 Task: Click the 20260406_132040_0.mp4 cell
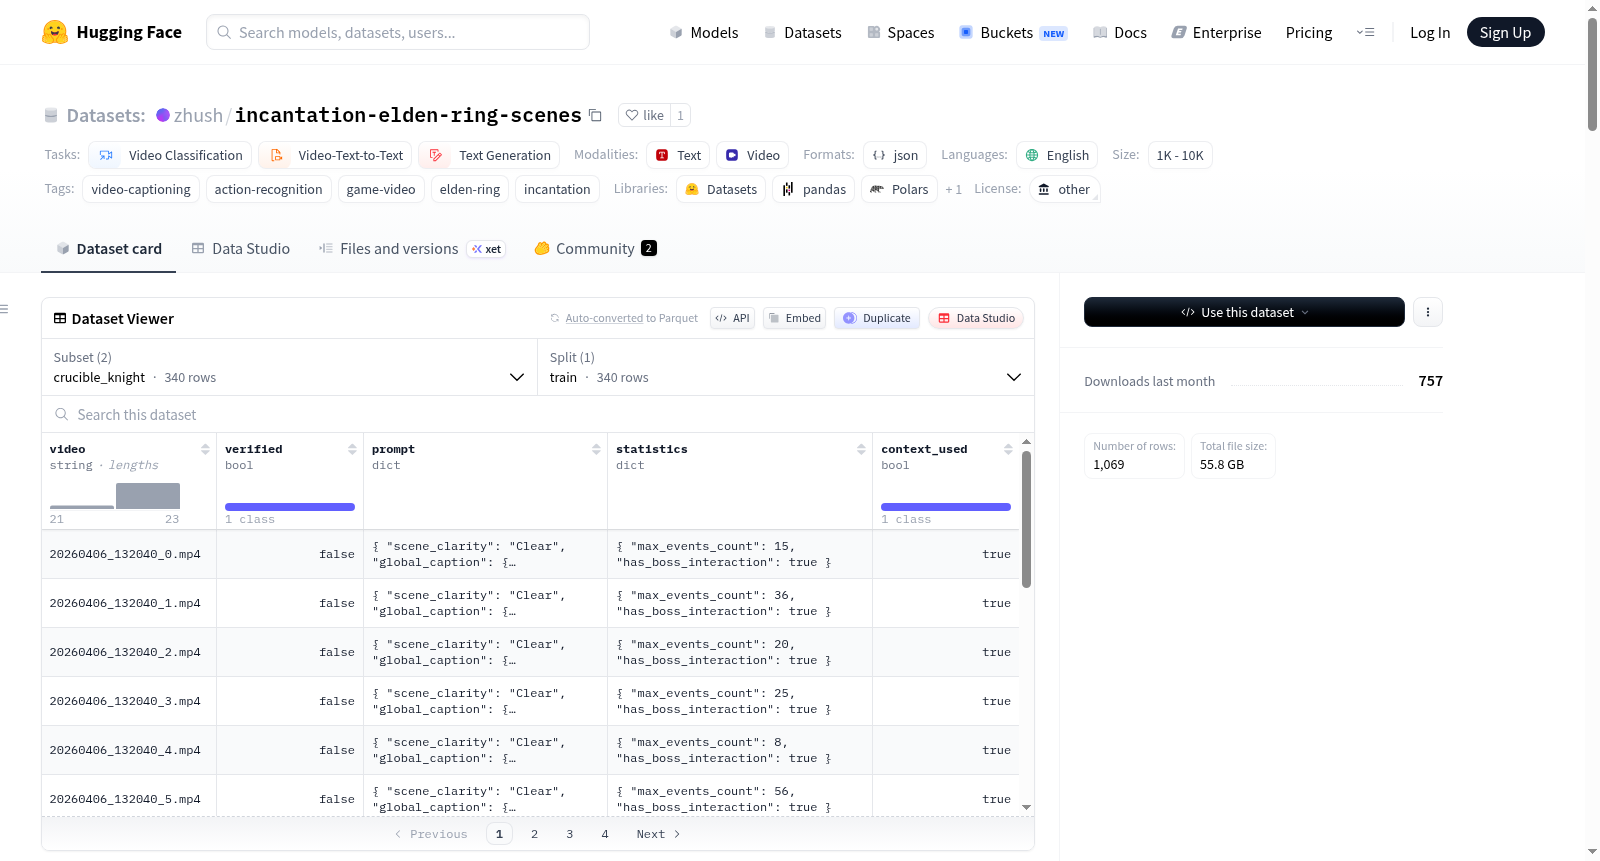[129, 554]
